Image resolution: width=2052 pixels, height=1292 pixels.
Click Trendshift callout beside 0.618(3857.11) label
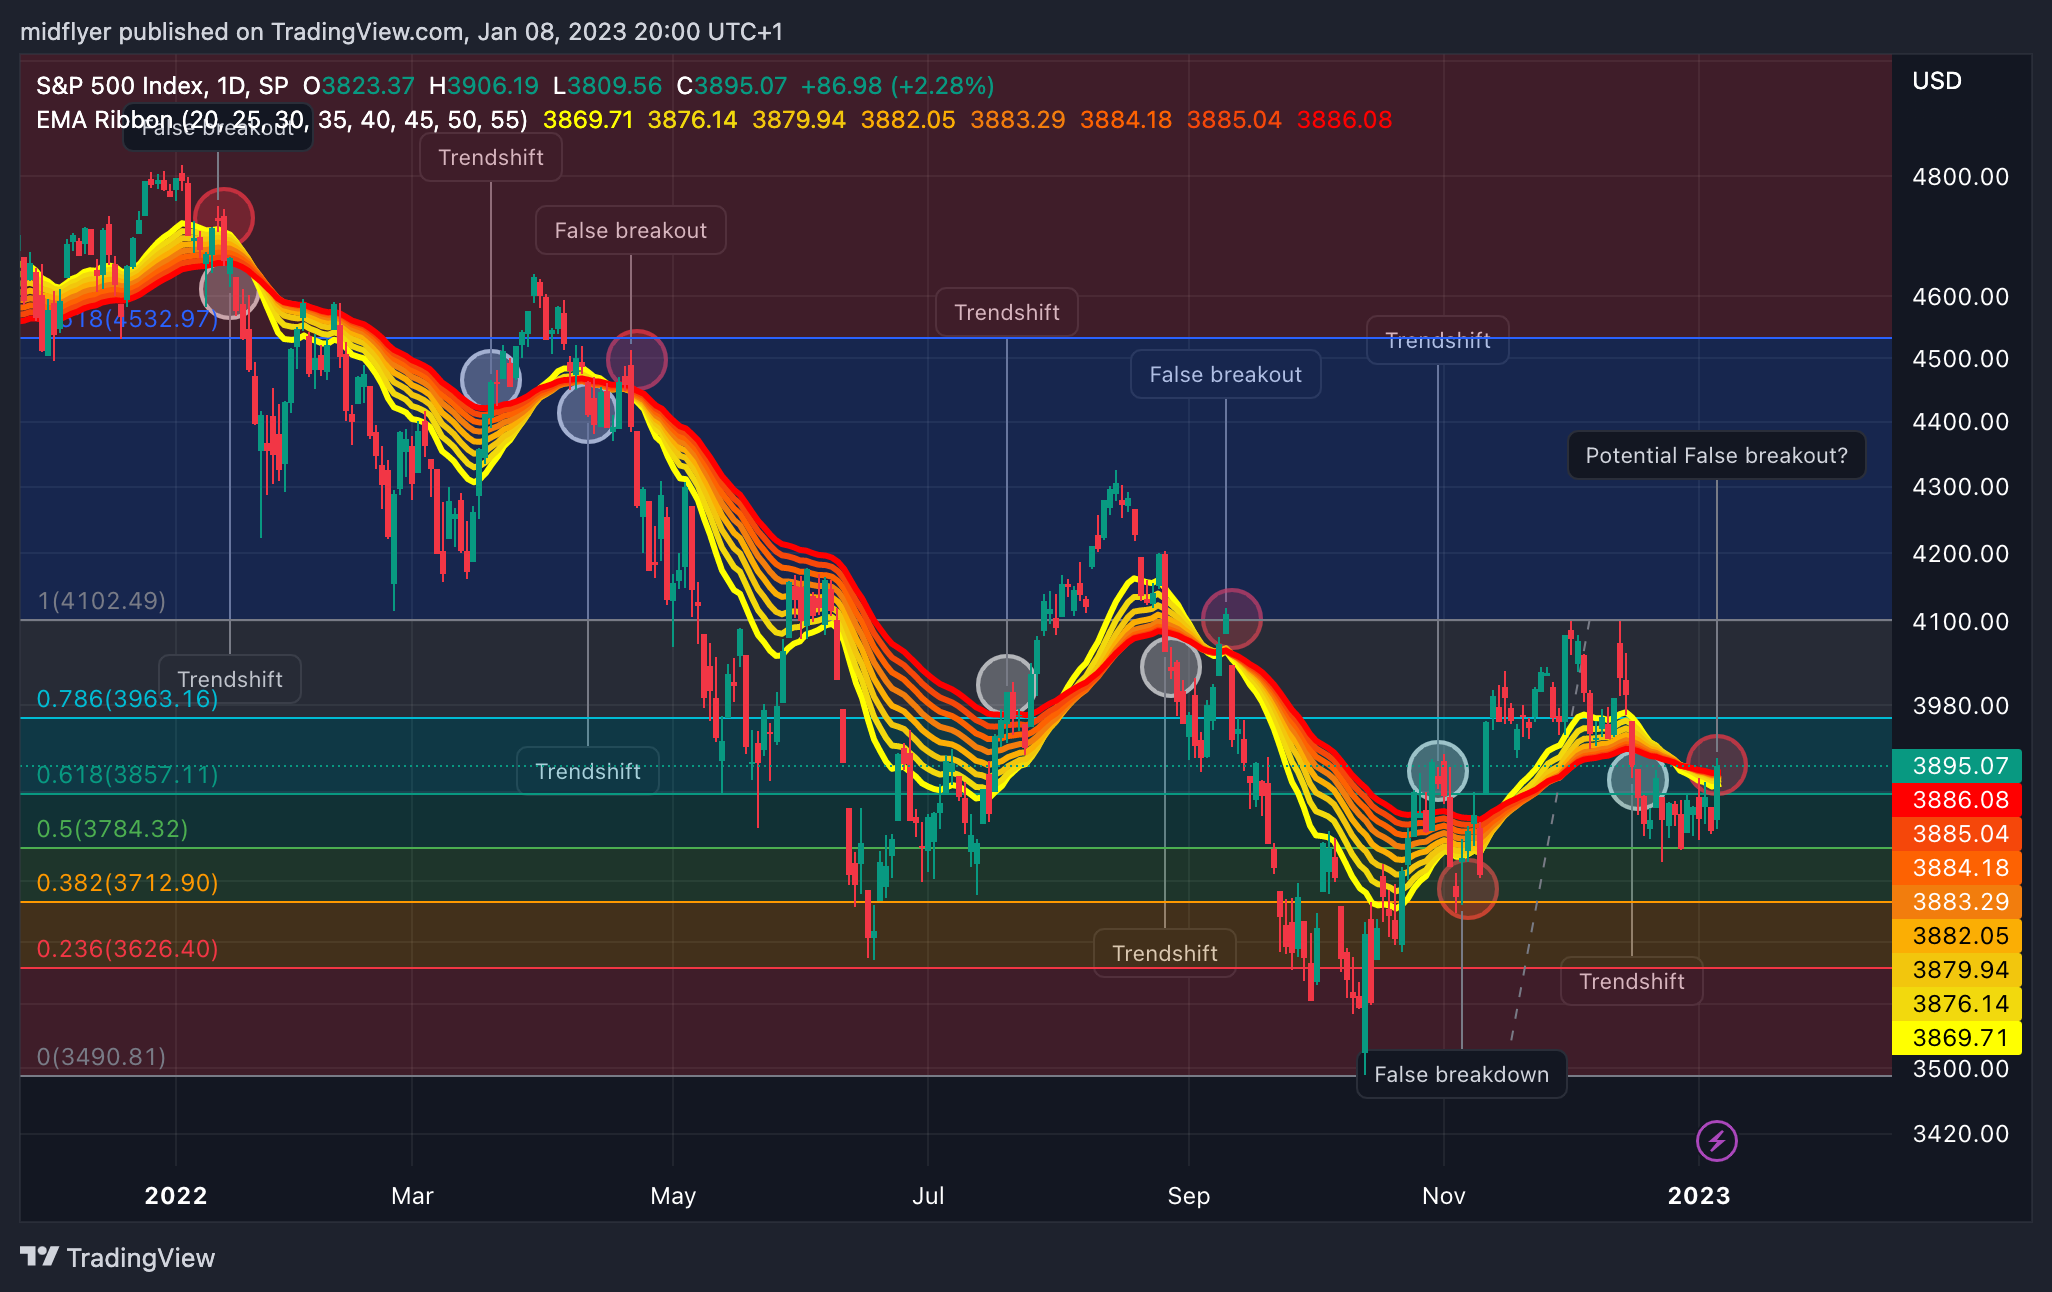[x=588, y=772]
